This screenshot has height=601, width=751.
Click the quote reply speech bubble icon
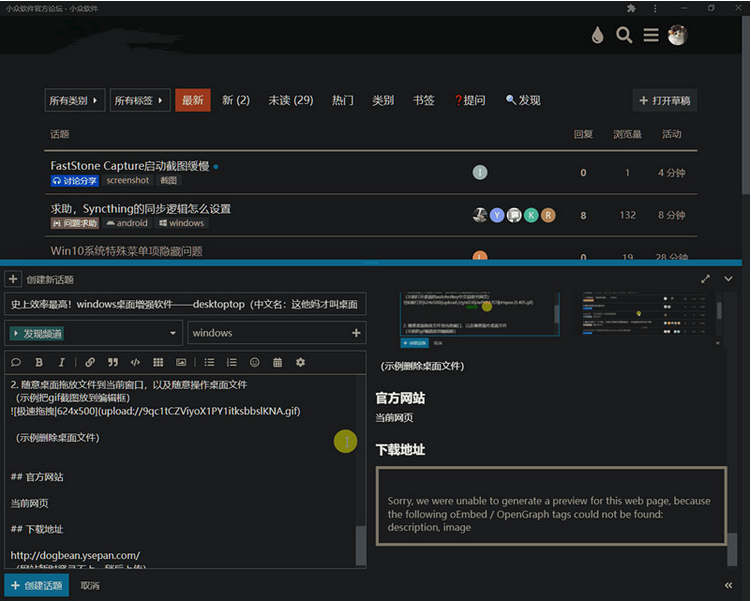pyautogui.click(x=16, y=362)
